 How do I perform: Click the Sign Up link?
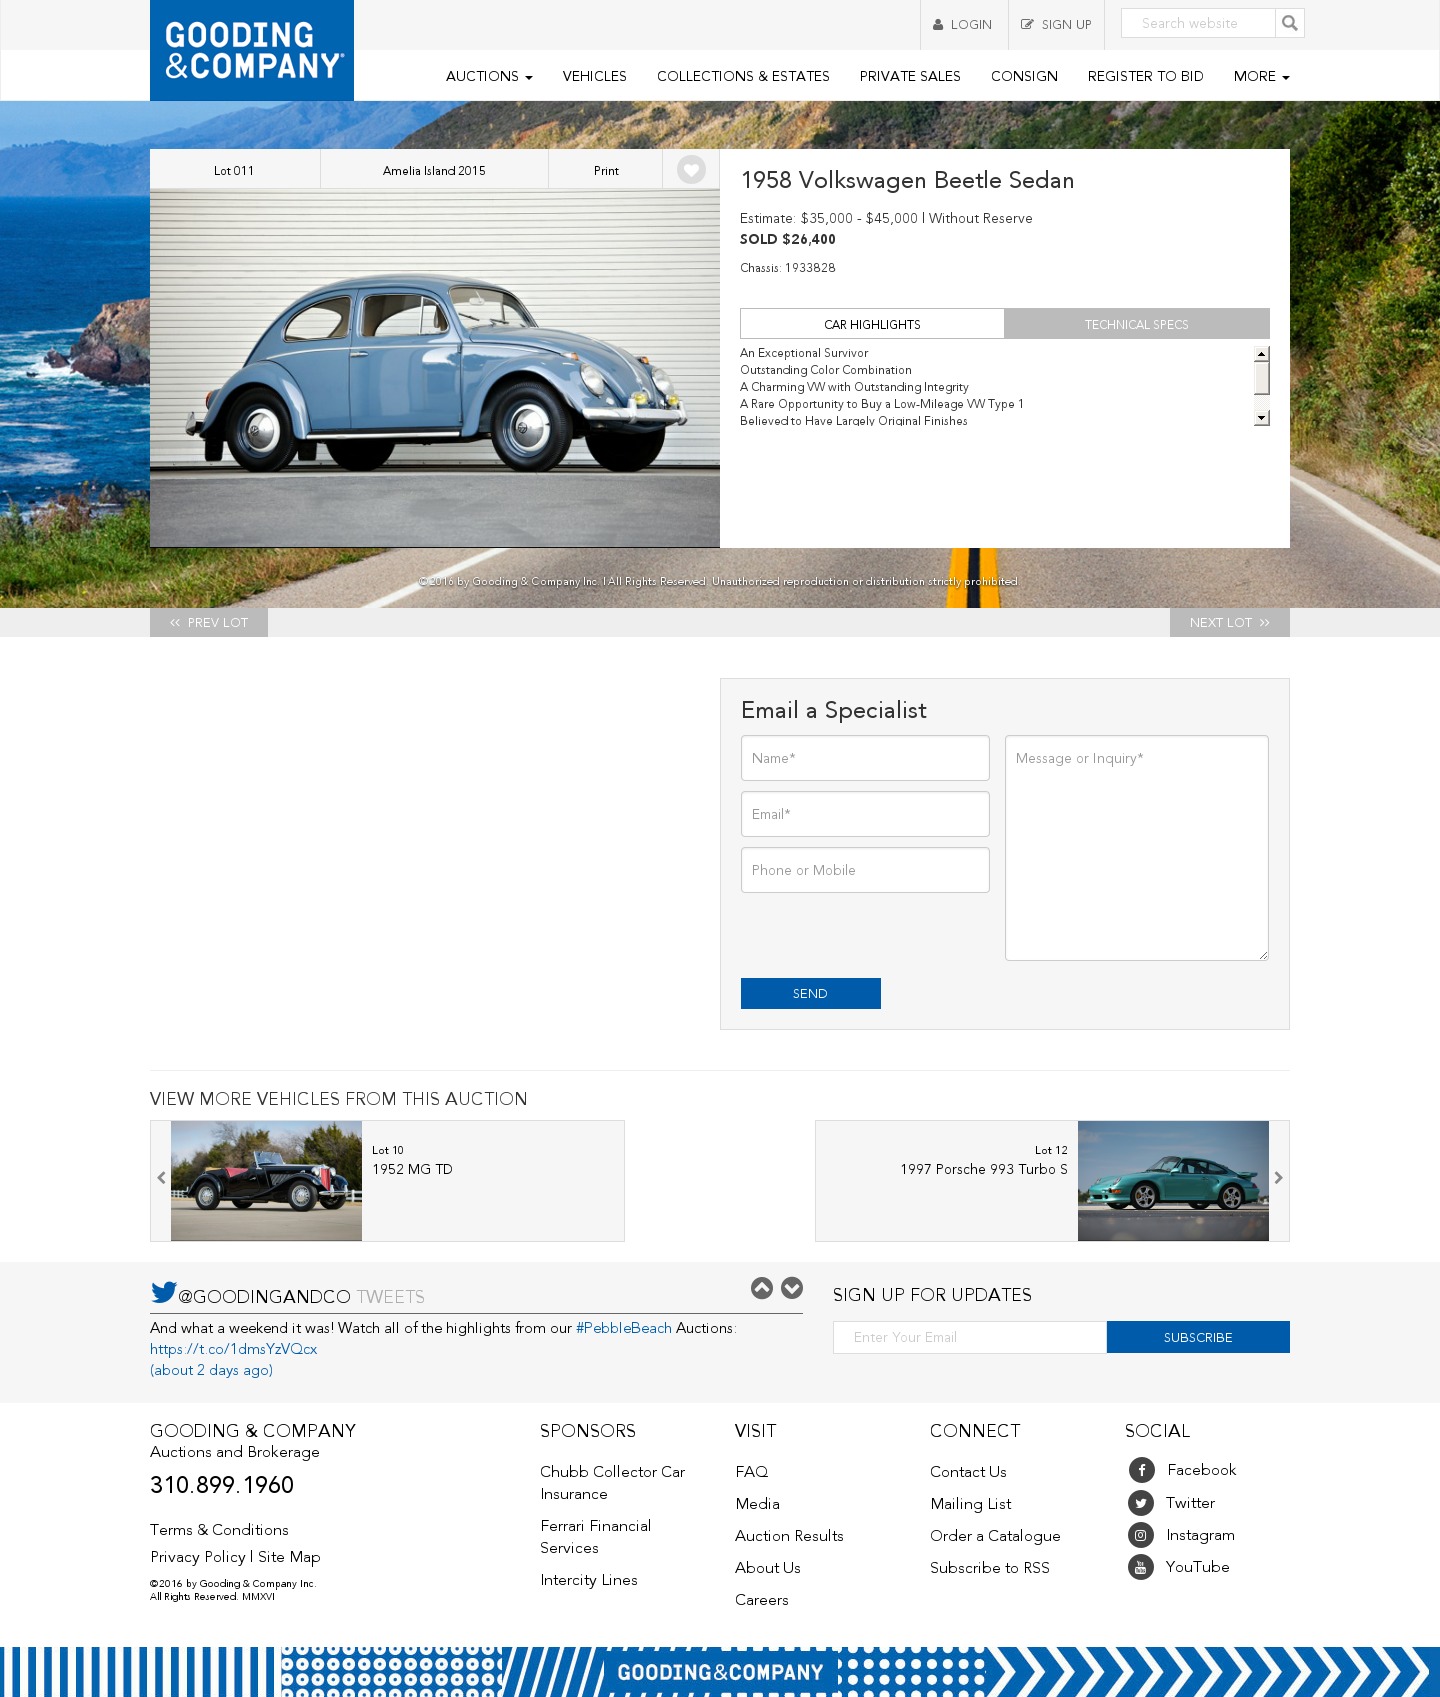pos(1056,24)
